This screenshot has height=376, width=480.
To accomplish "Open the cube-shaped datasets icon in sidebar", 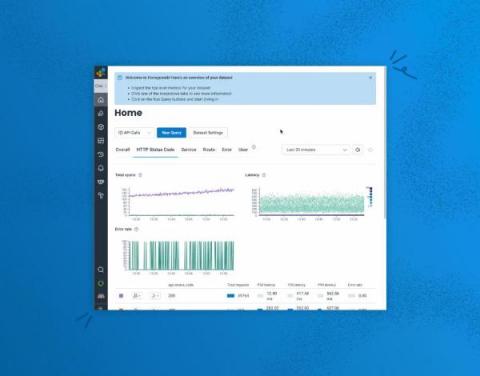I will [x=101, y=127].
